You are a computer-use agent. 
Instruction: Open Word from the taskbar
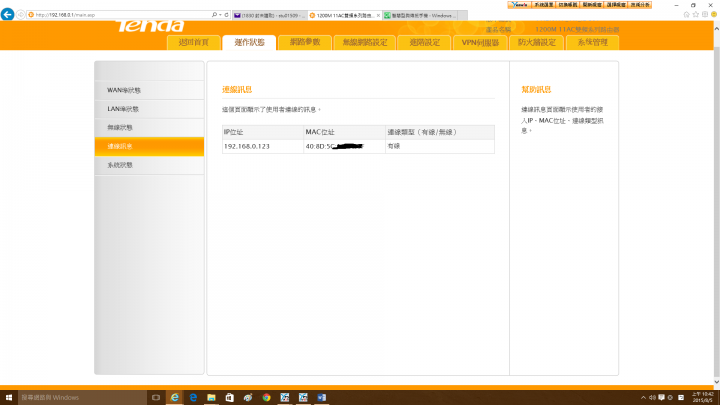(321, 398)
